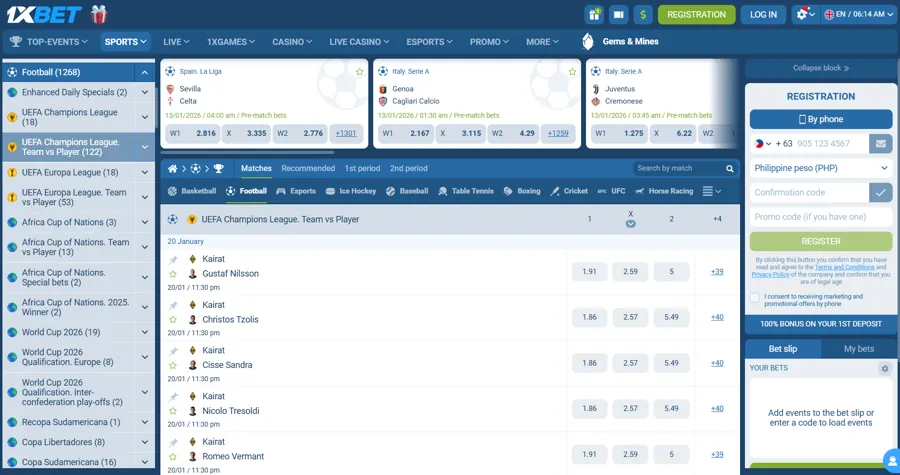Check the marketing consent checkbox

click(x=755, y=297)
